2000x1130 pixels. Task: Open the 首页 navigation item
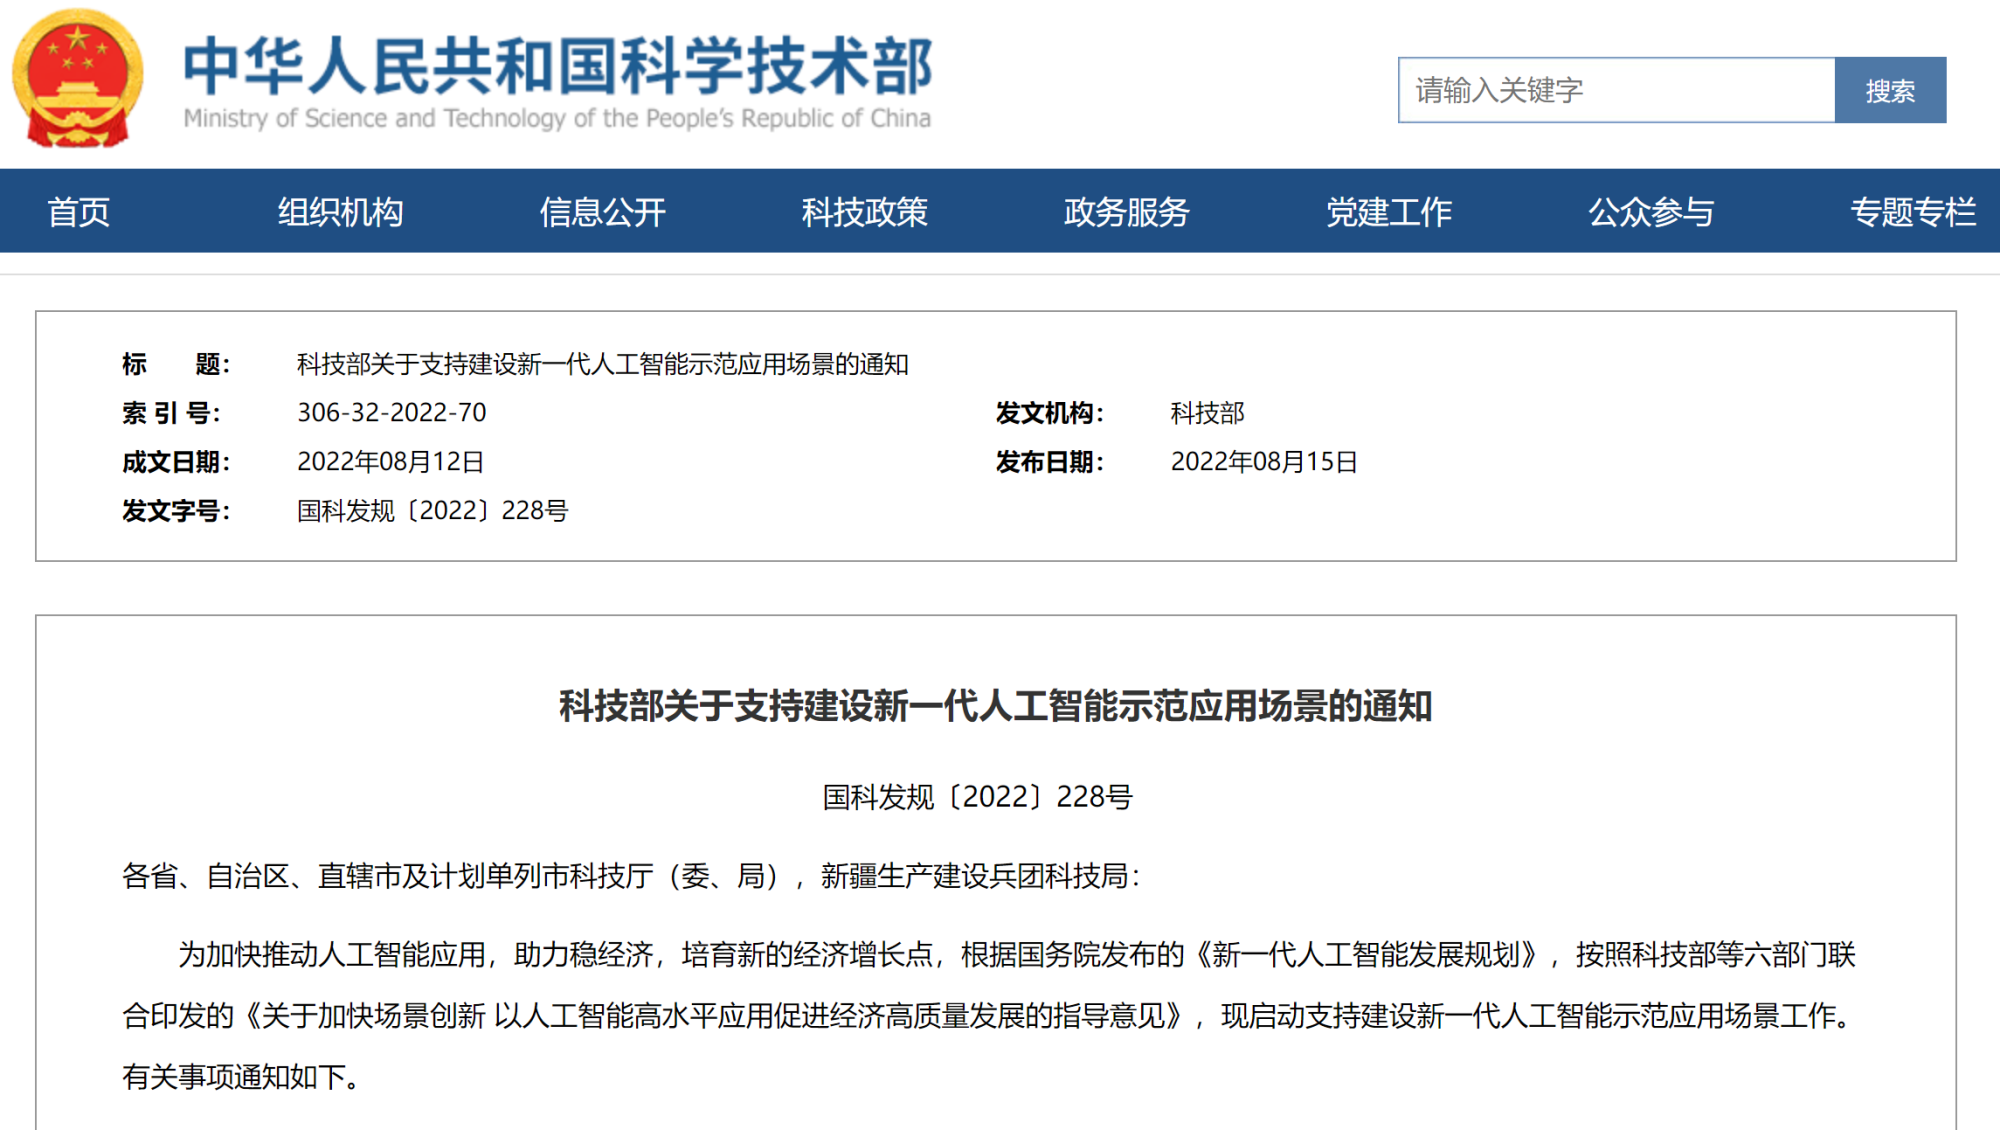(x=78, y=212)
